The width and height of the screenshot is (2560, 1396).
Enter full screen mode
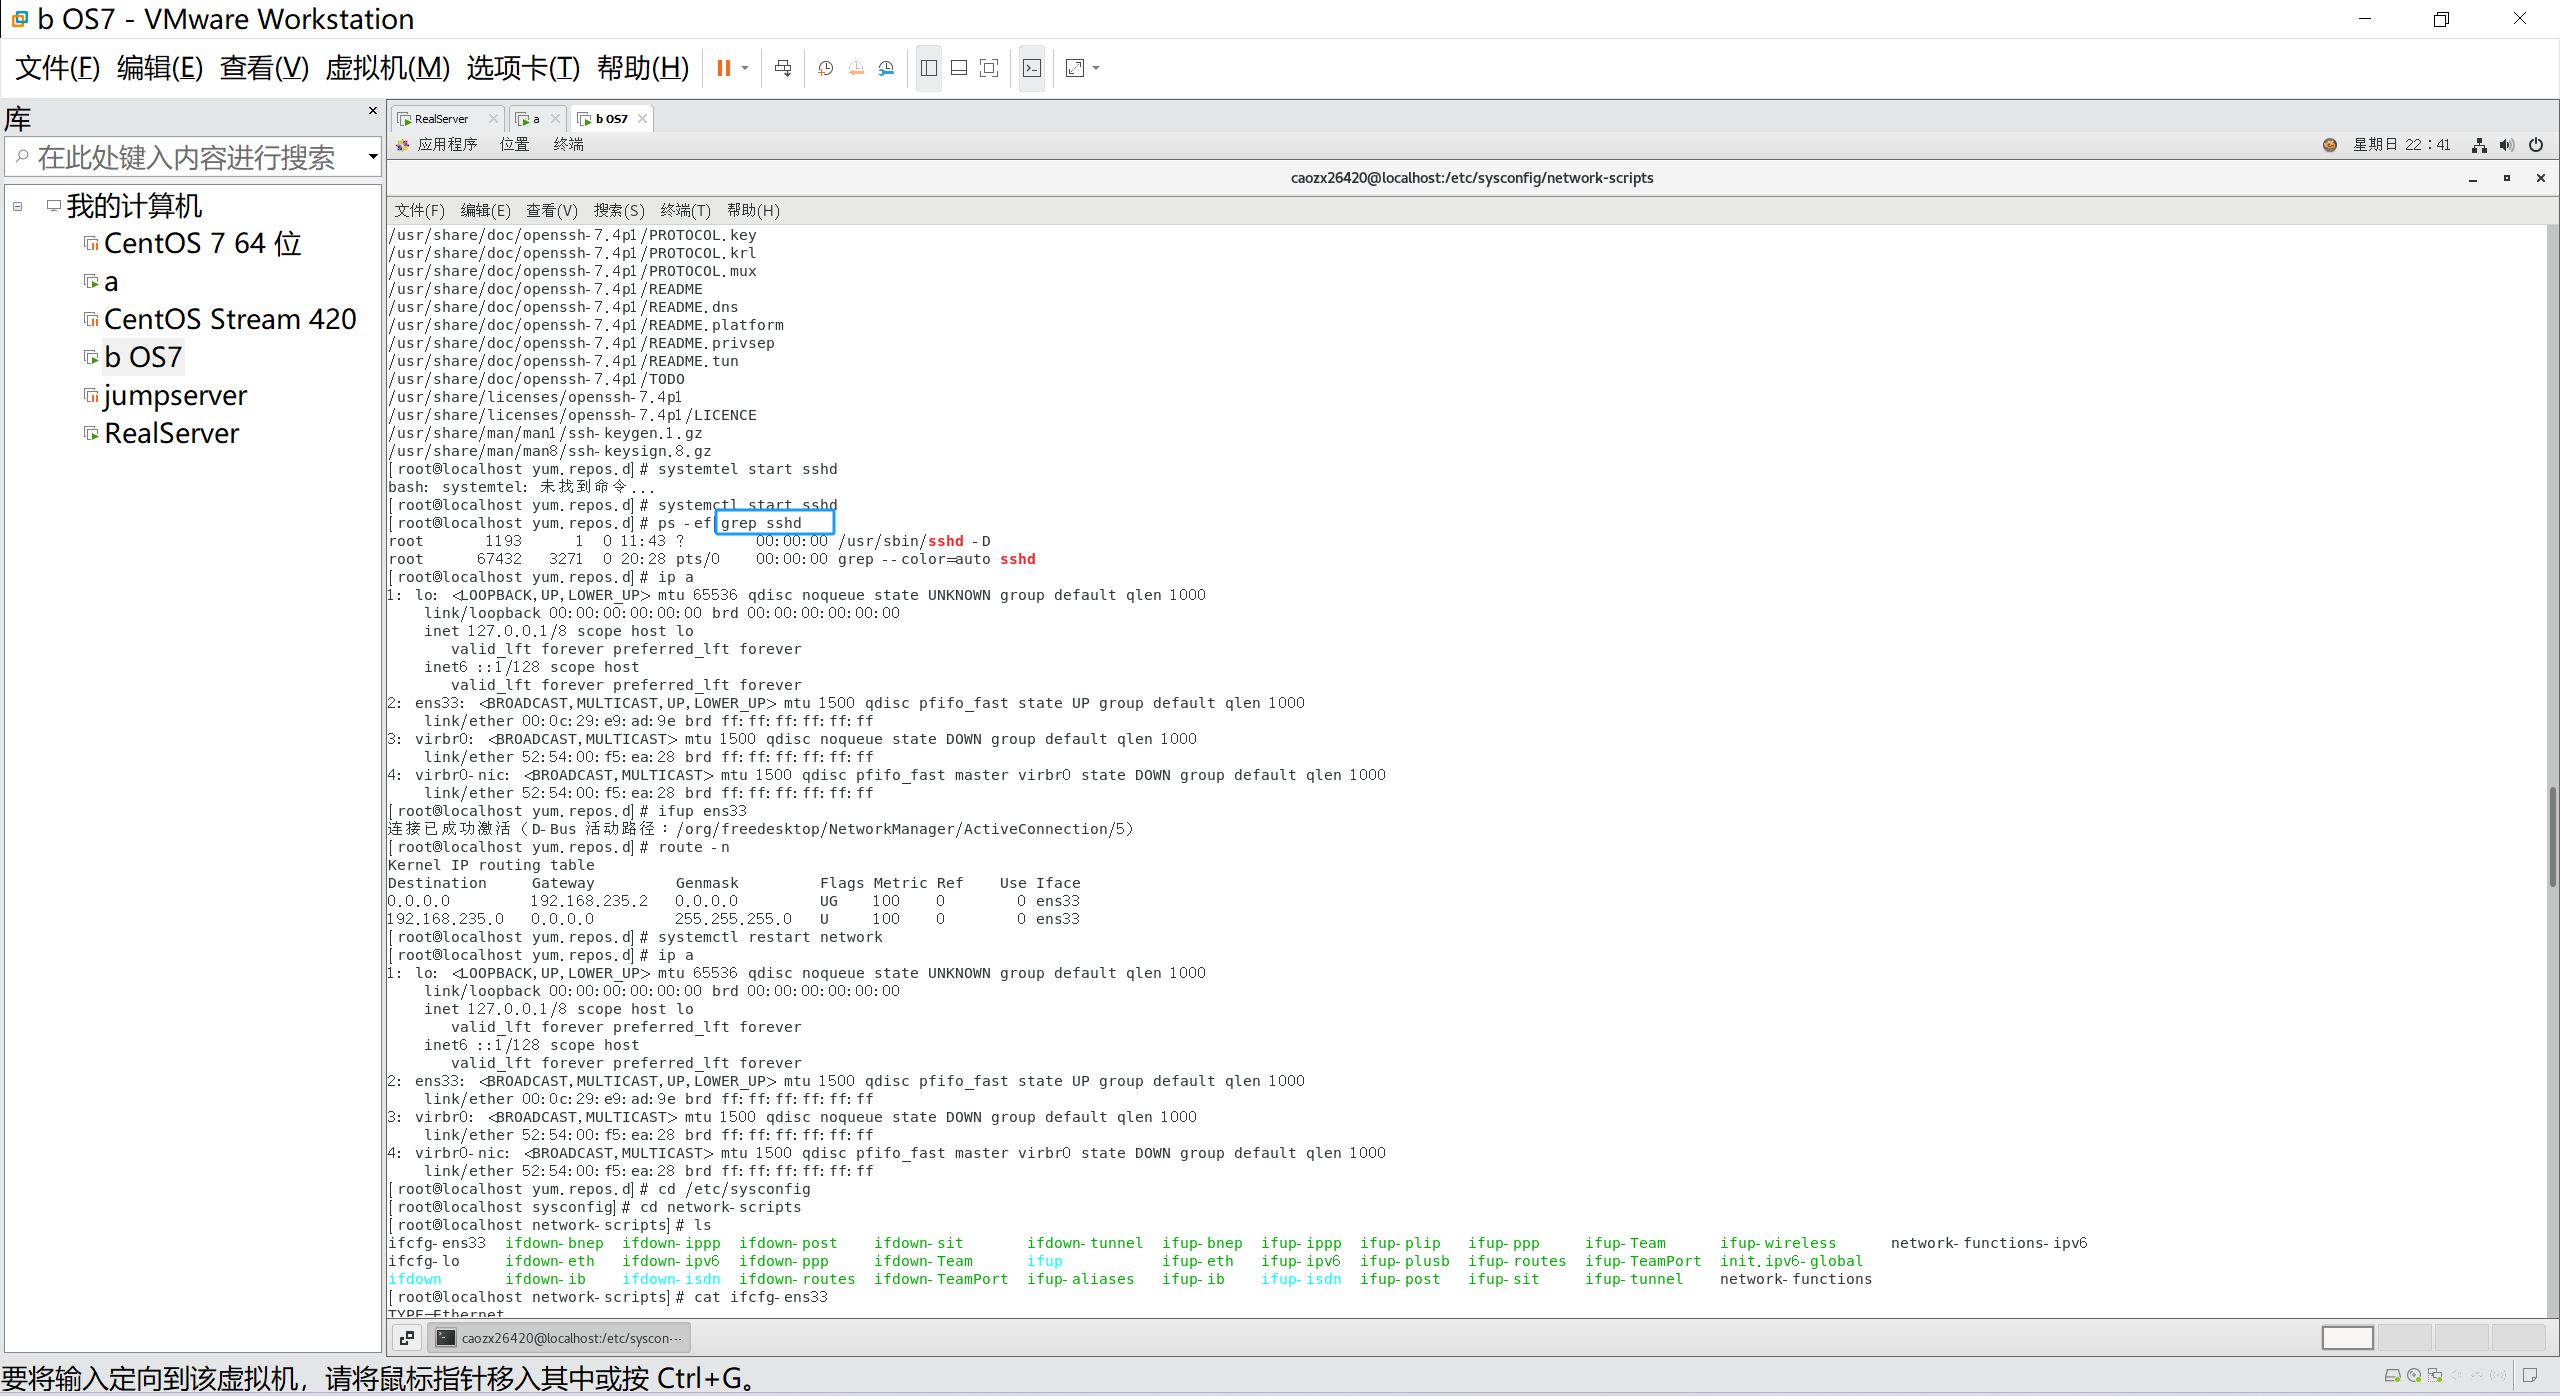pos(989,68)
